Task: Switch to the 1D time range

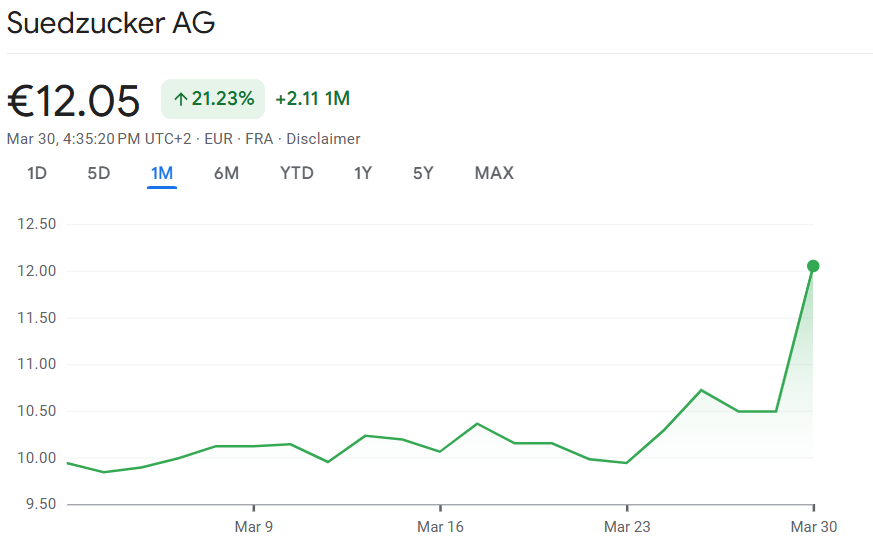Action: [x=37, y=173]
